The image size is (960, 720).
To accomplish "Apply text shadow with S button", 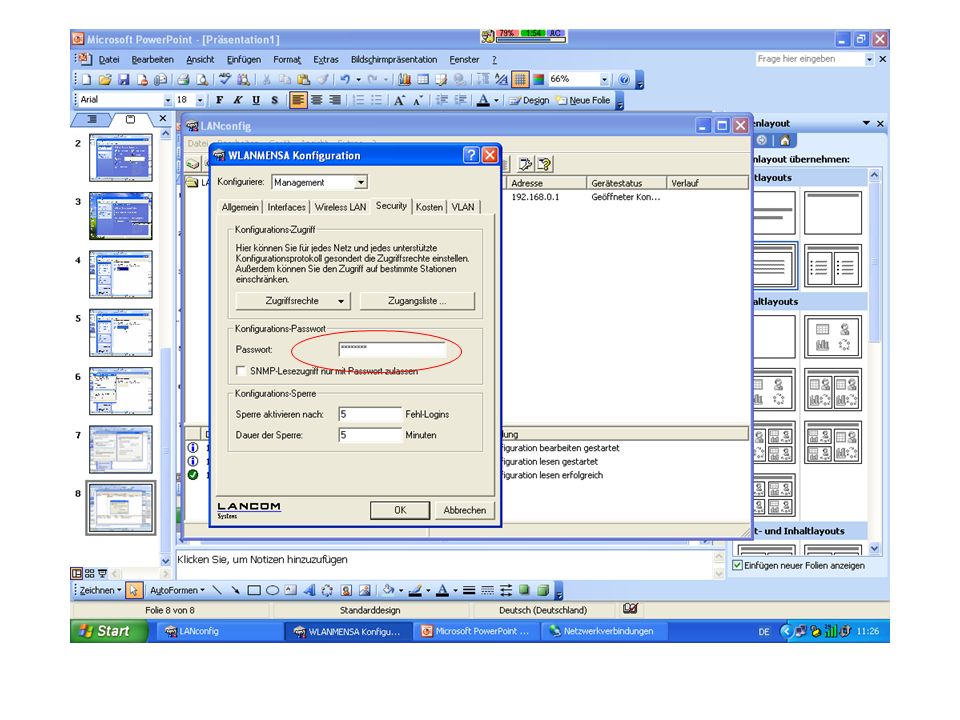I will tap(274, 100).
